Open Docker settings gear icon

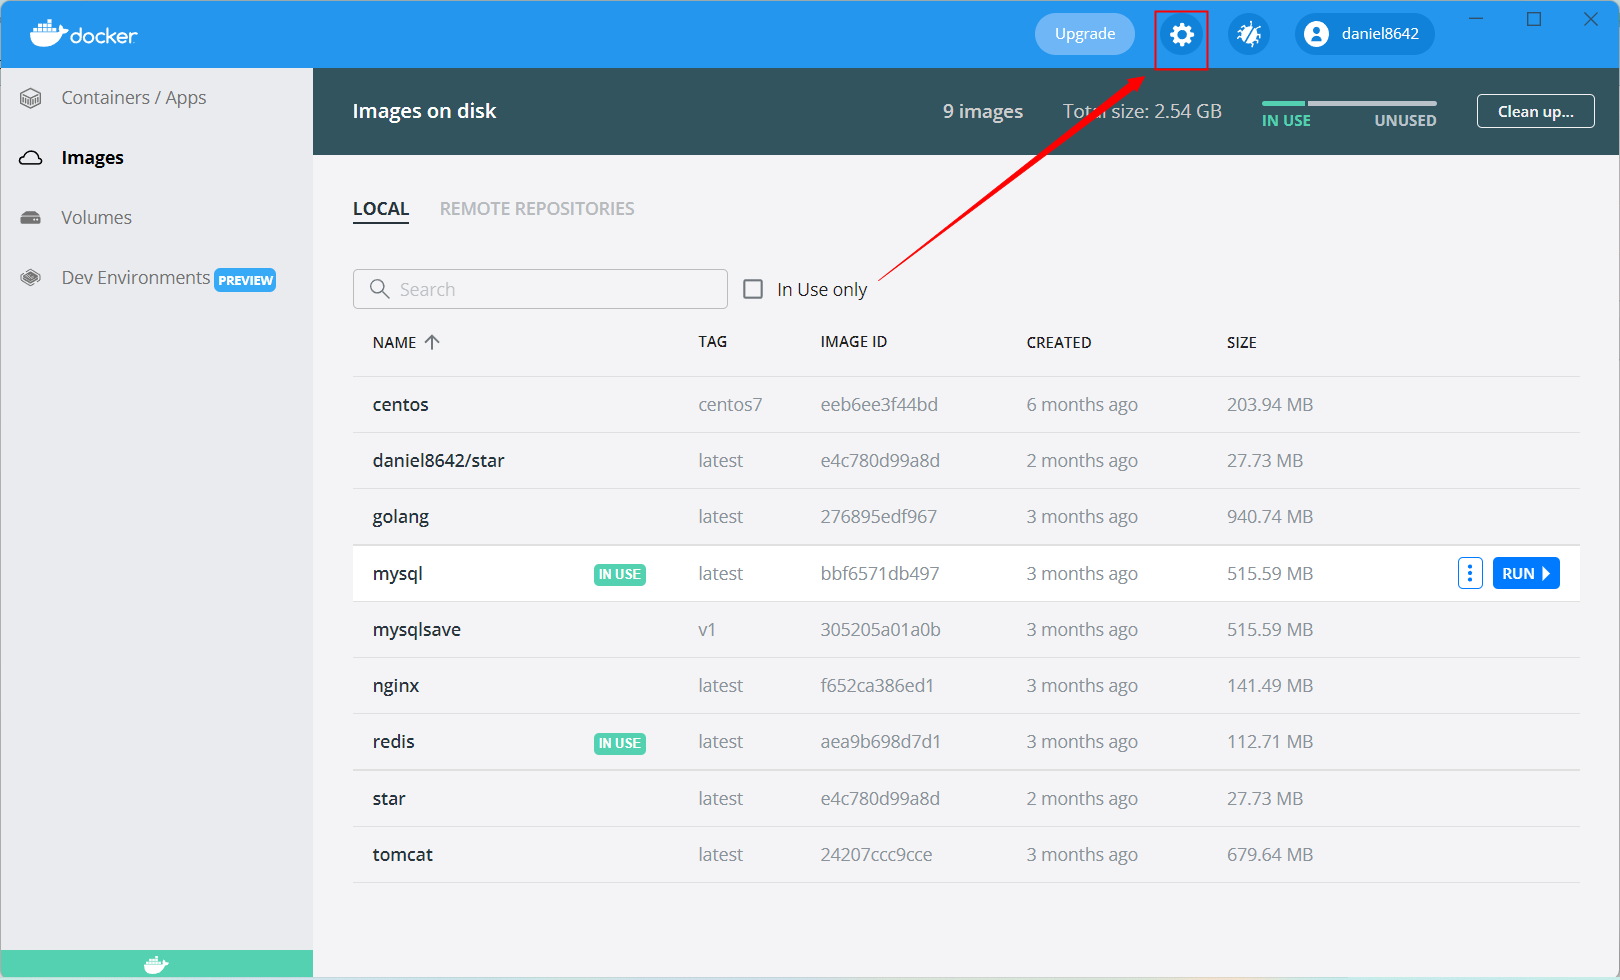pos(1182,35)
